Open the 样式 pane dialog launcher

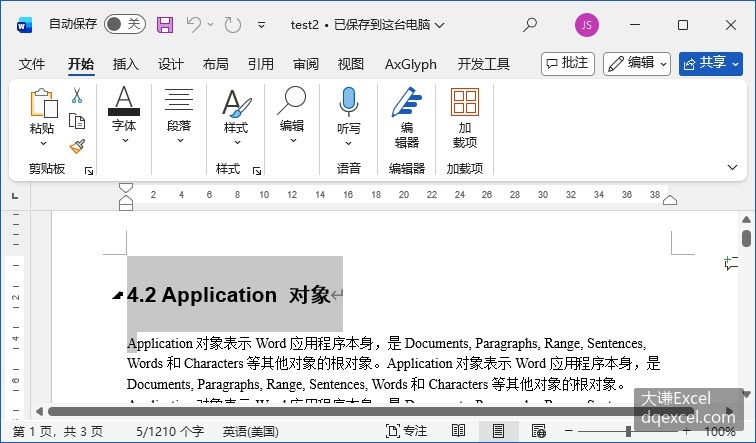tap(257, 171)
